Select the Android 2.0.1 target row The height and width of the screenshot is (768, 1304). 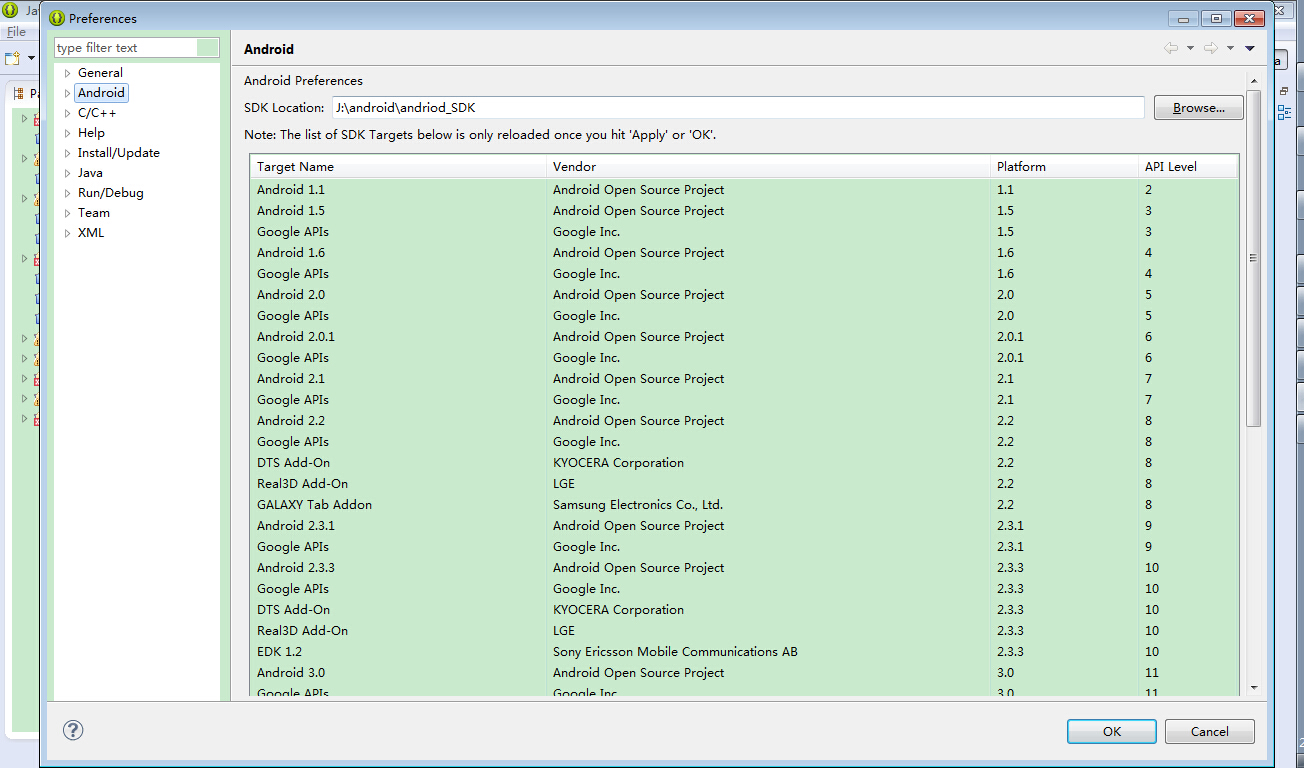tap(744, 337)
